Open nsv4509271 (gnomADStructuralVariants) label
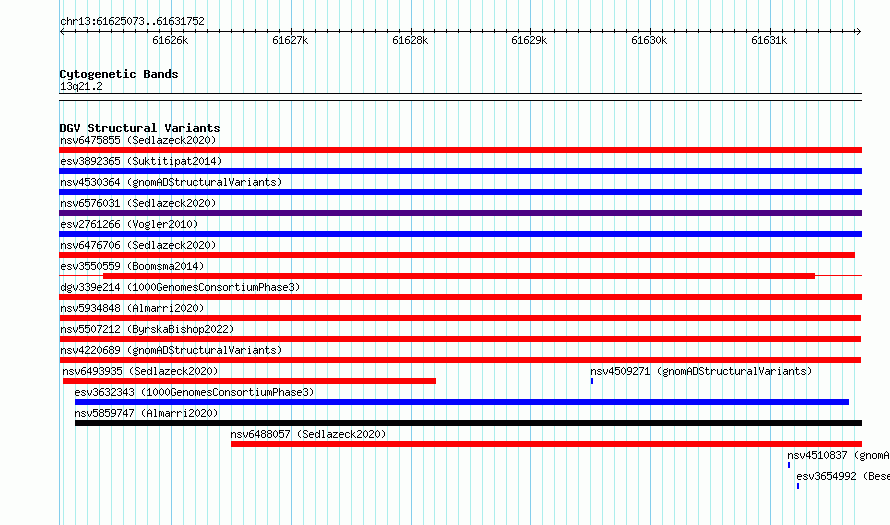This screenshot has height=525, width=890. tap(701, 371)
